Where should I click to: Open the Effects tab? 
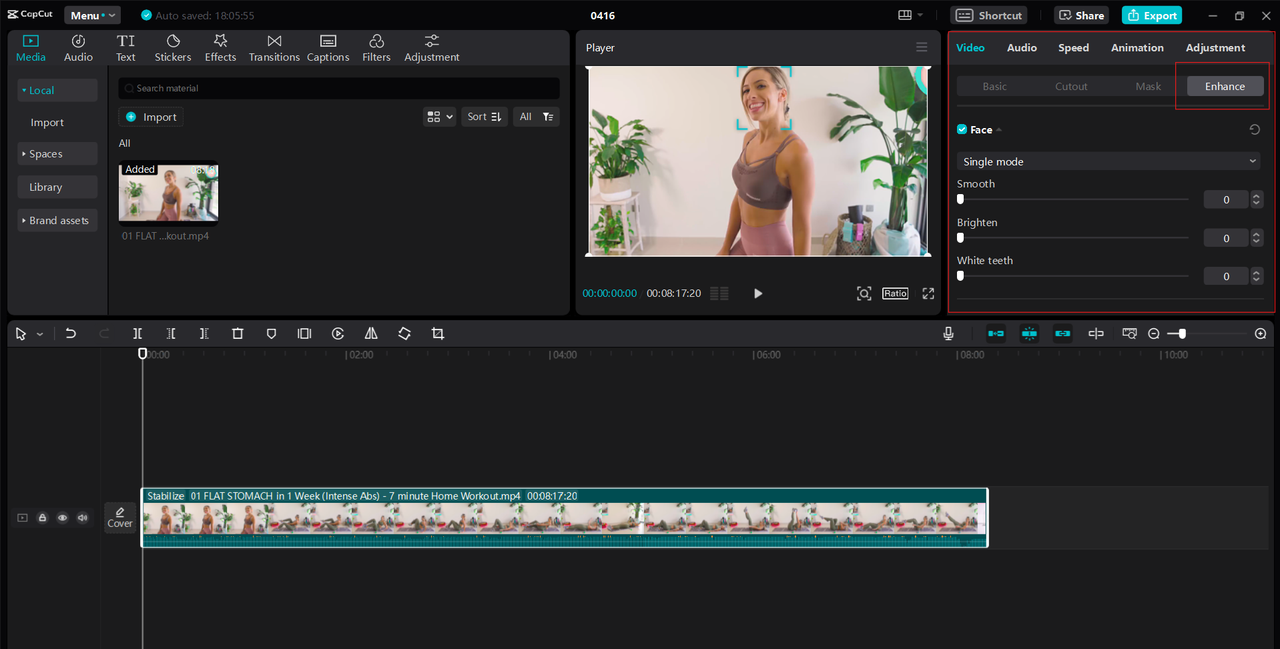tap(221, 48)
